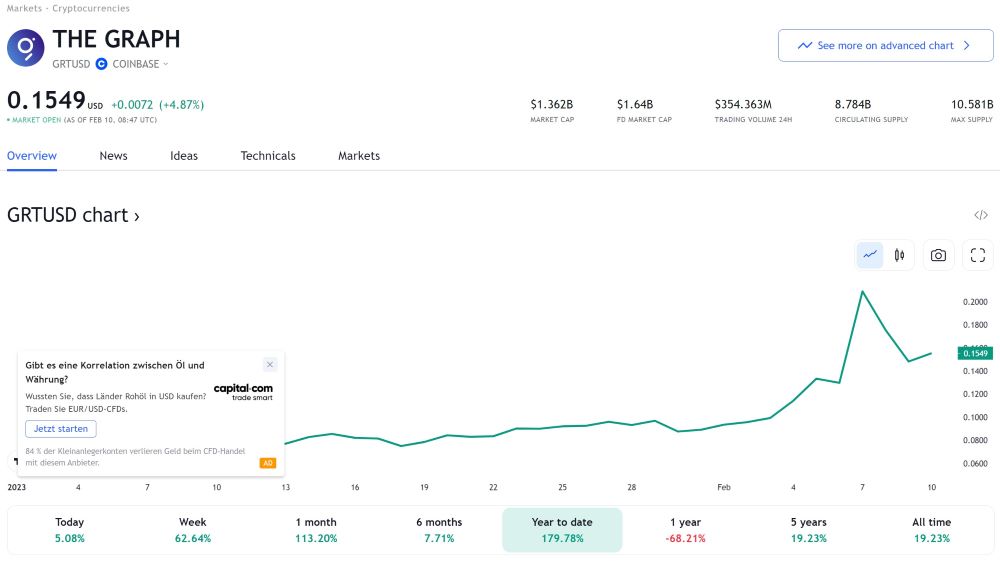
Task: Select the All time range
Action: coord(931,530)
